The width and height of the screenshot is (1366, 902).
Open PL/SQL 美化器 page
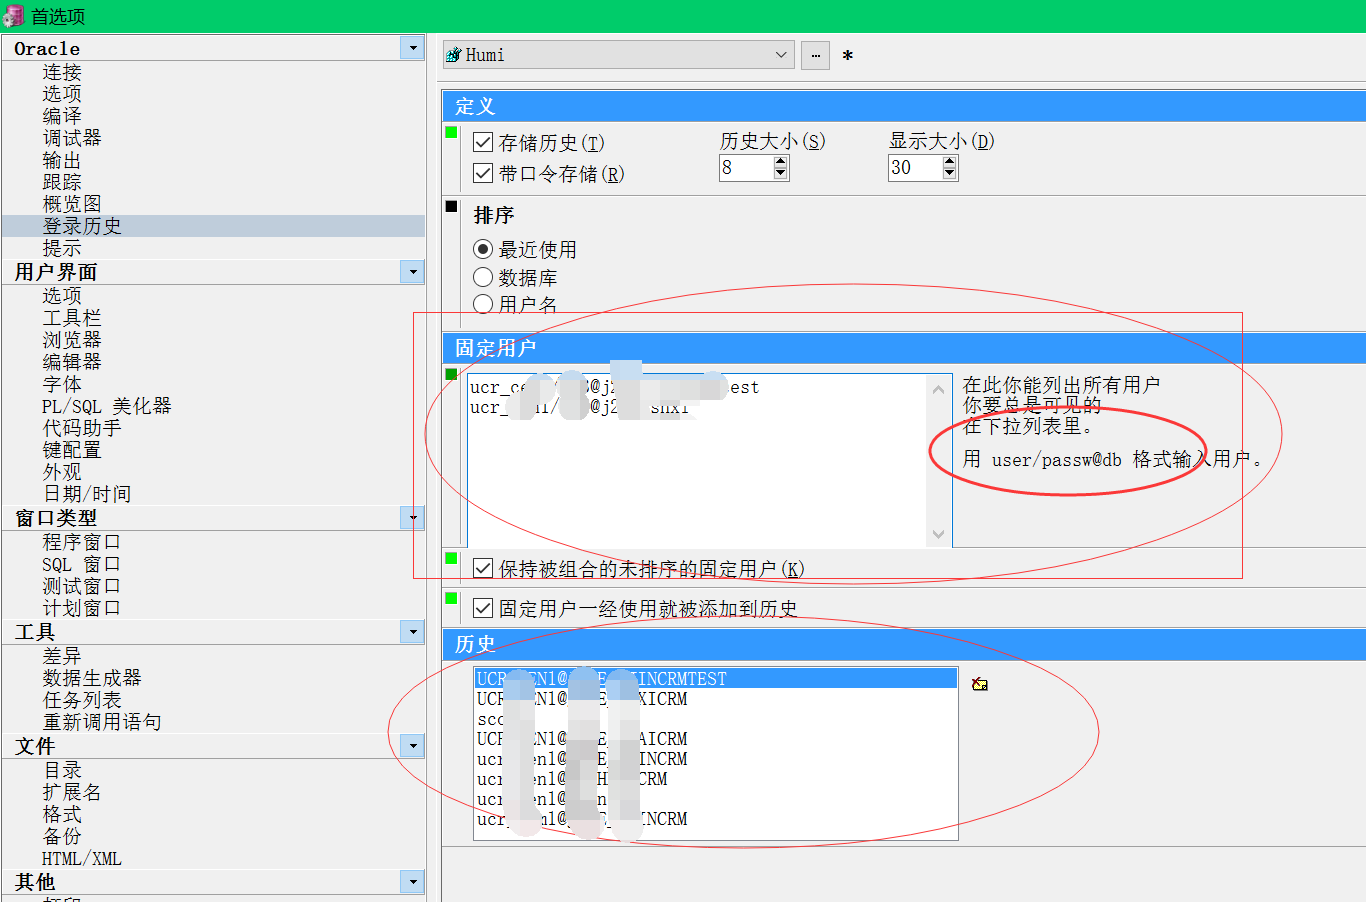(x=107, y=406)
